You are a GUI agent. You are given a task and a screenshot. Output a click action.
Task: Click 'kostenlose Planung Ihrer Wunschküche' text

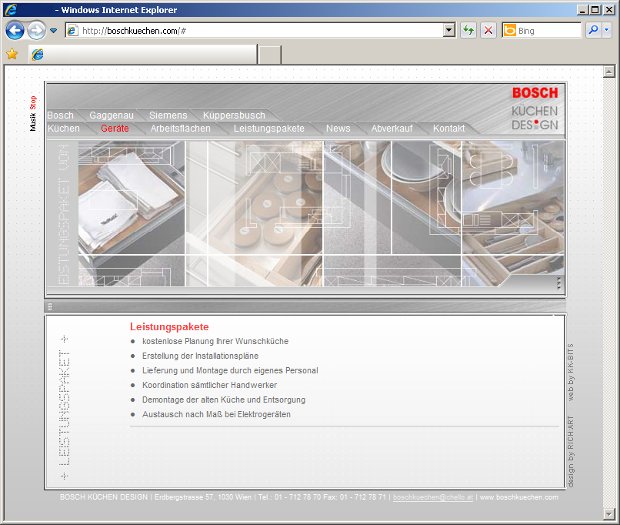point(215,341)
